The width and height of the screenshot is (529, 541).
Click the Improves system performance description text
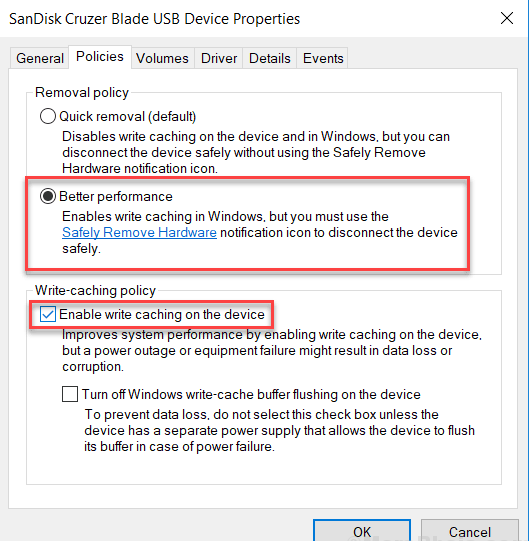(x=272, y=351)
